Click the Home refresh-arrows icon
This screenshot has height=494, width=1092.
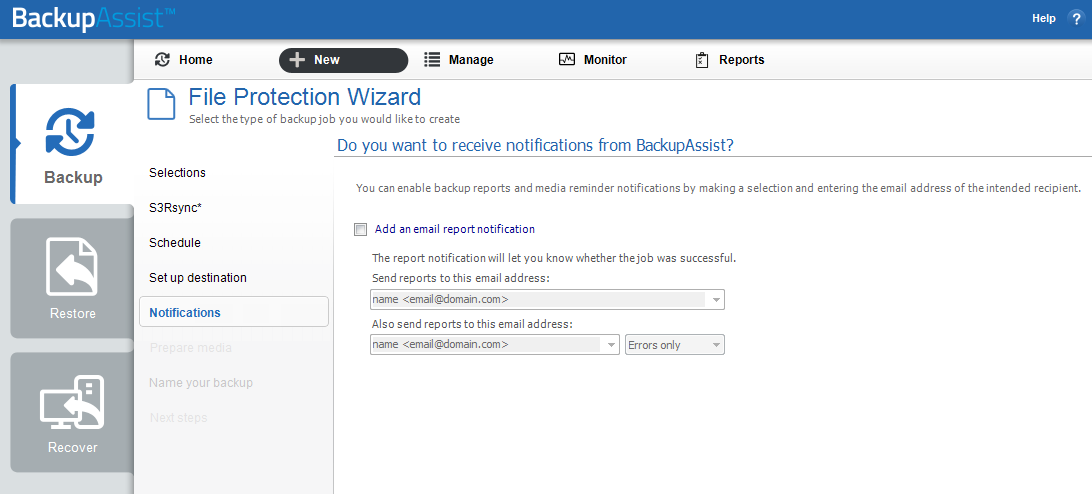(162, 60)
